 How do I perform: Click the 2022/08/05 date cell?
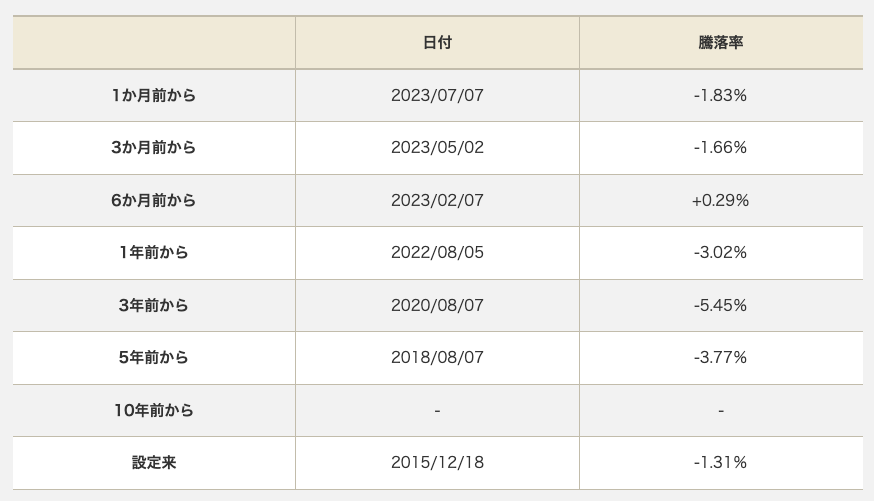(437, 253)
